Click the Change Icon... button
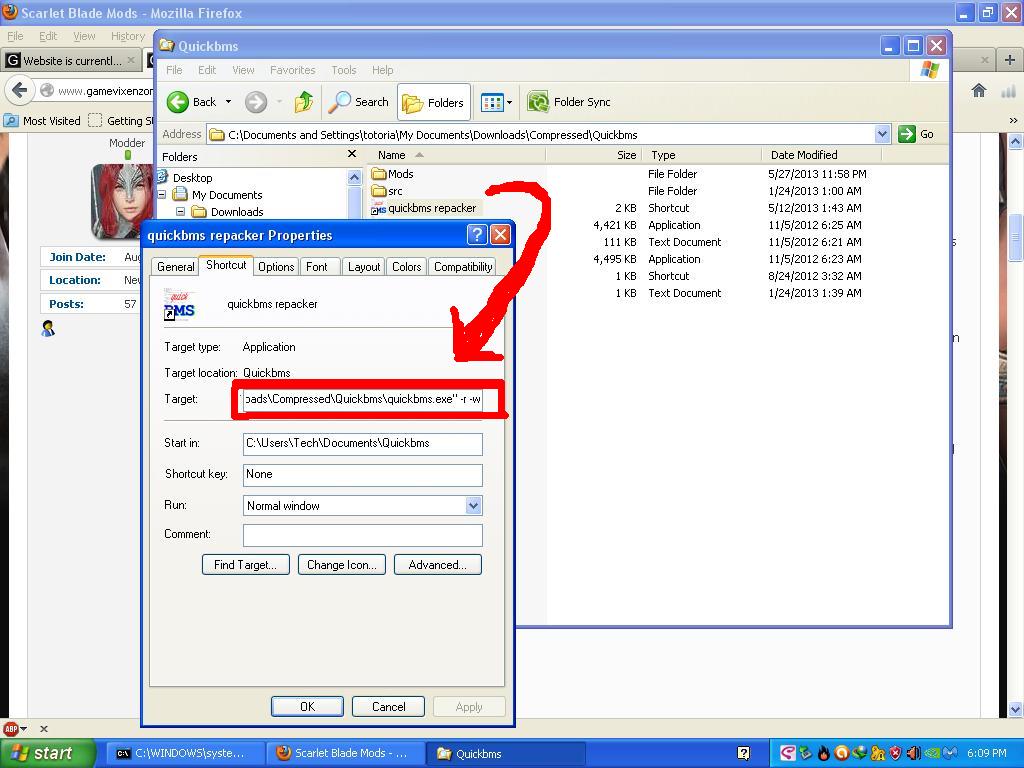The image size is (1024, 768). pyautogui.click(x=341, y=565)
